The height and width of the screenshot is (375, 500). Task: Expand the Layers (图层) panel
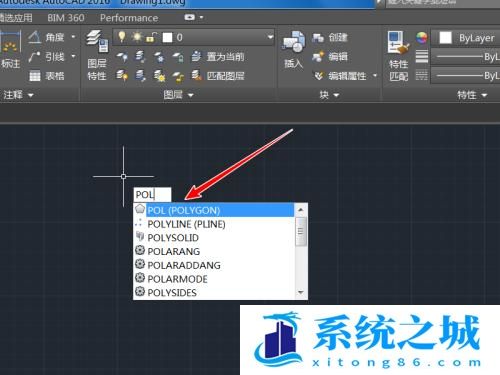[x=178, y=95]
